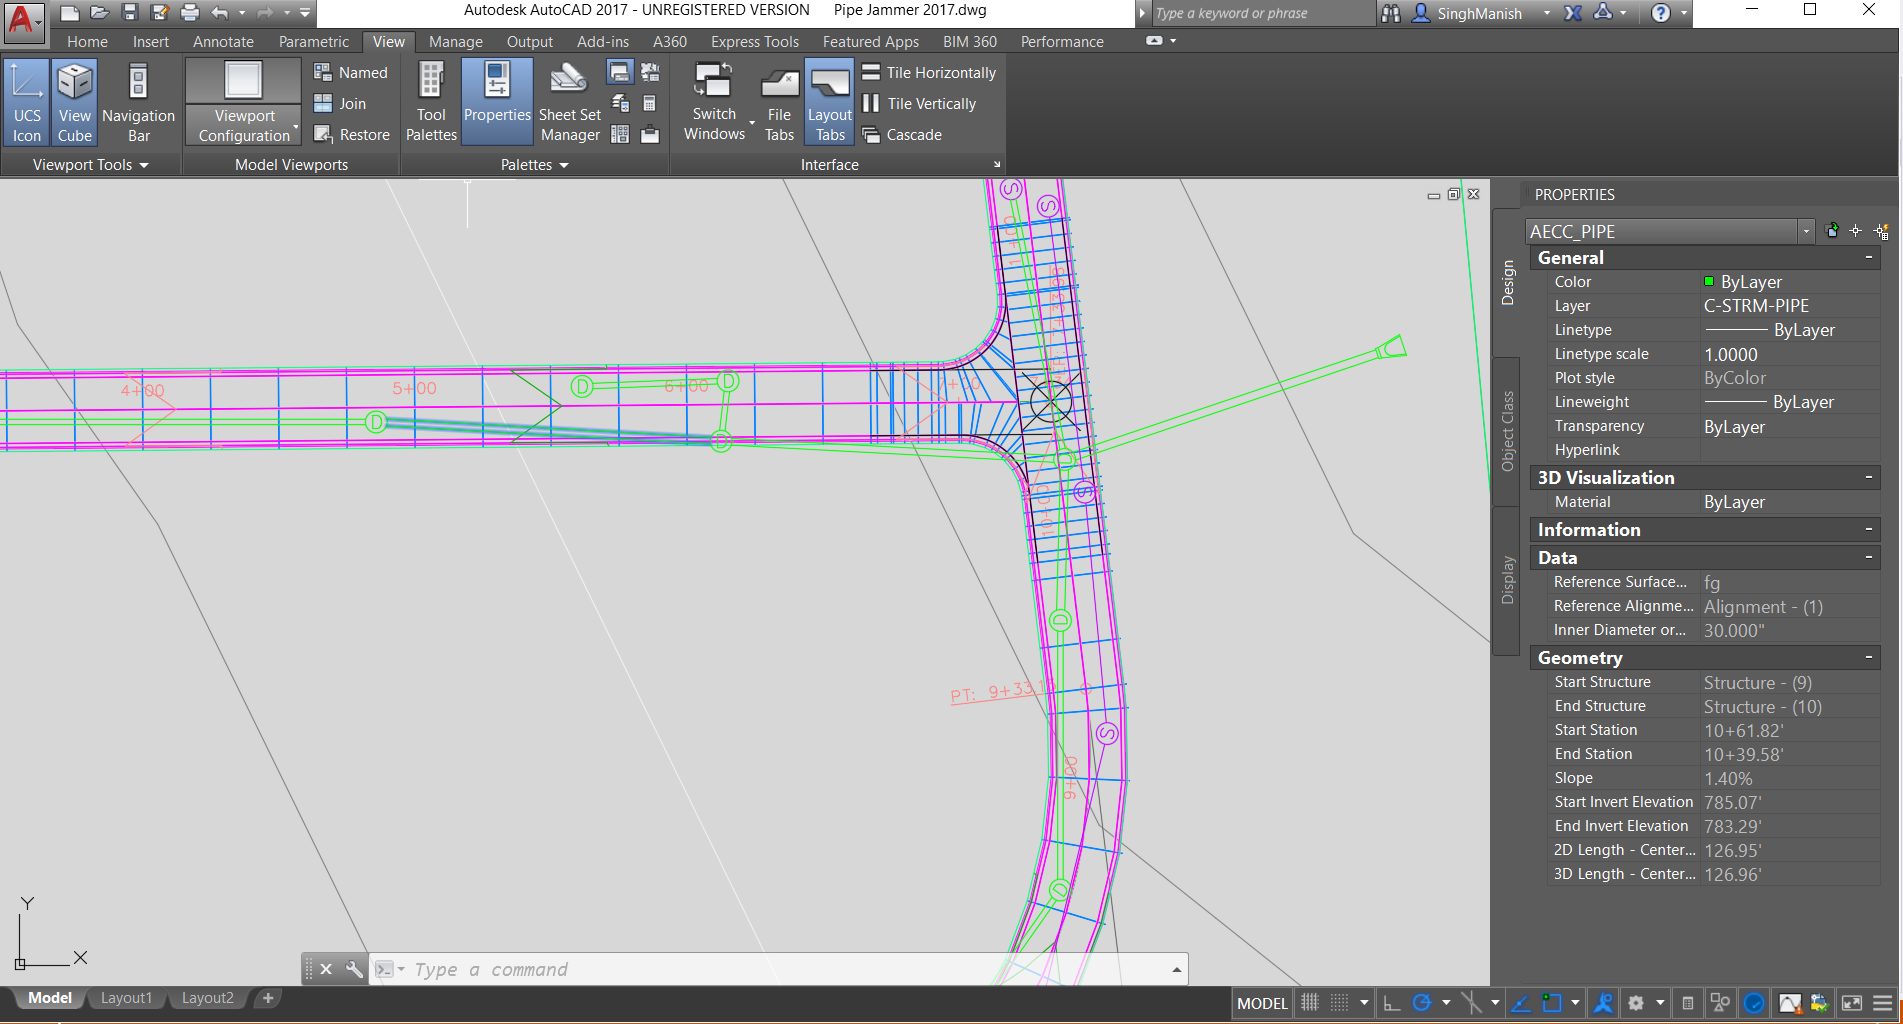
Task: Switch to the Annotate ribbon tab
Action: tap(222, 41)
